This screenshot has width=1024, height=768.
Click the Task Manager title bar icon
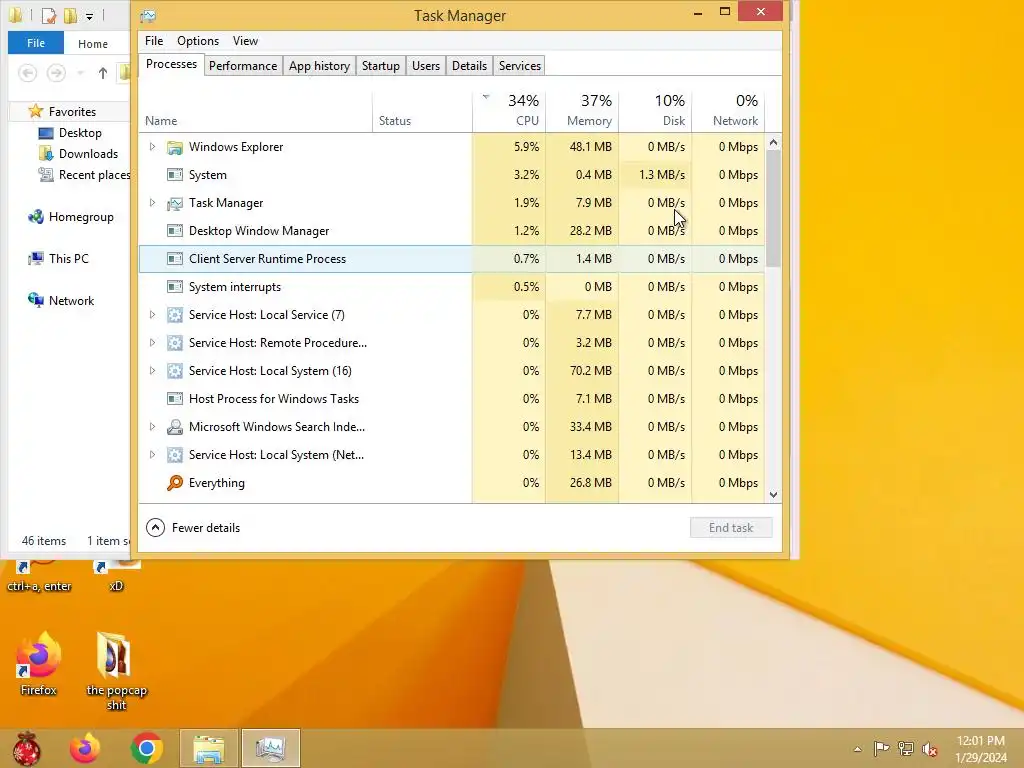coord(148,16)
